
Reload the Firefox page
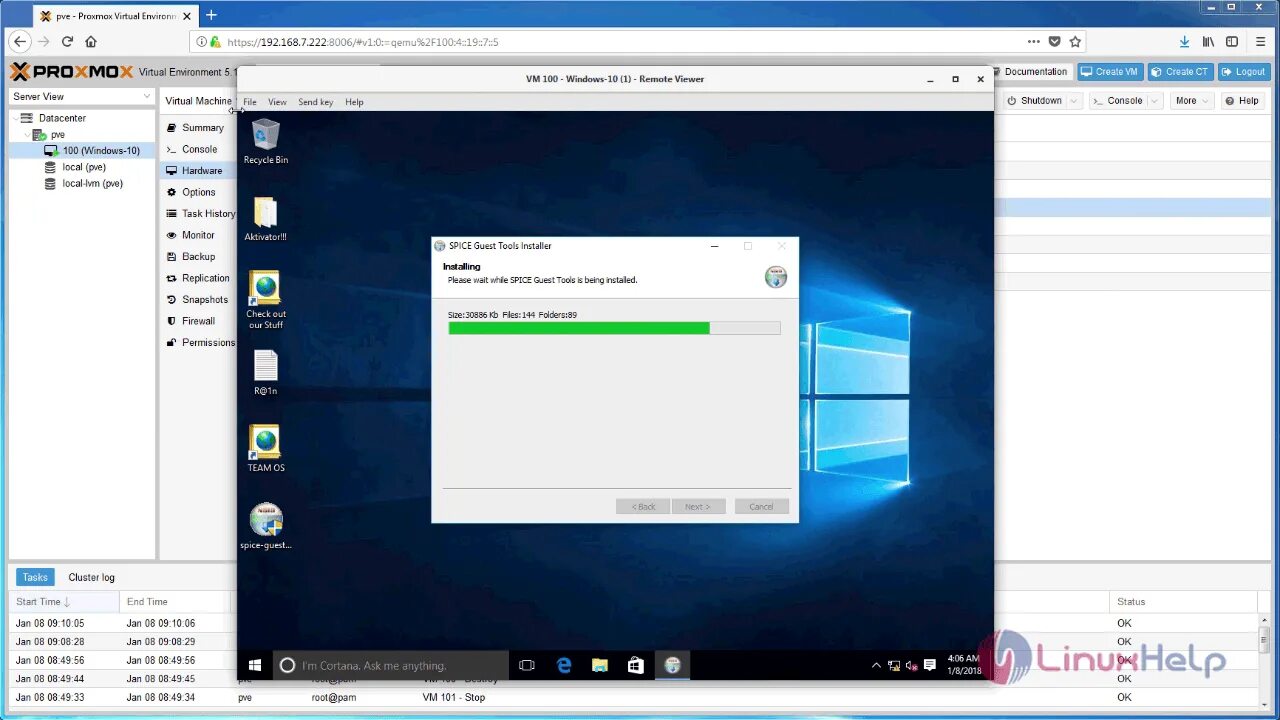pyautogui.click(x=67, y=42)
